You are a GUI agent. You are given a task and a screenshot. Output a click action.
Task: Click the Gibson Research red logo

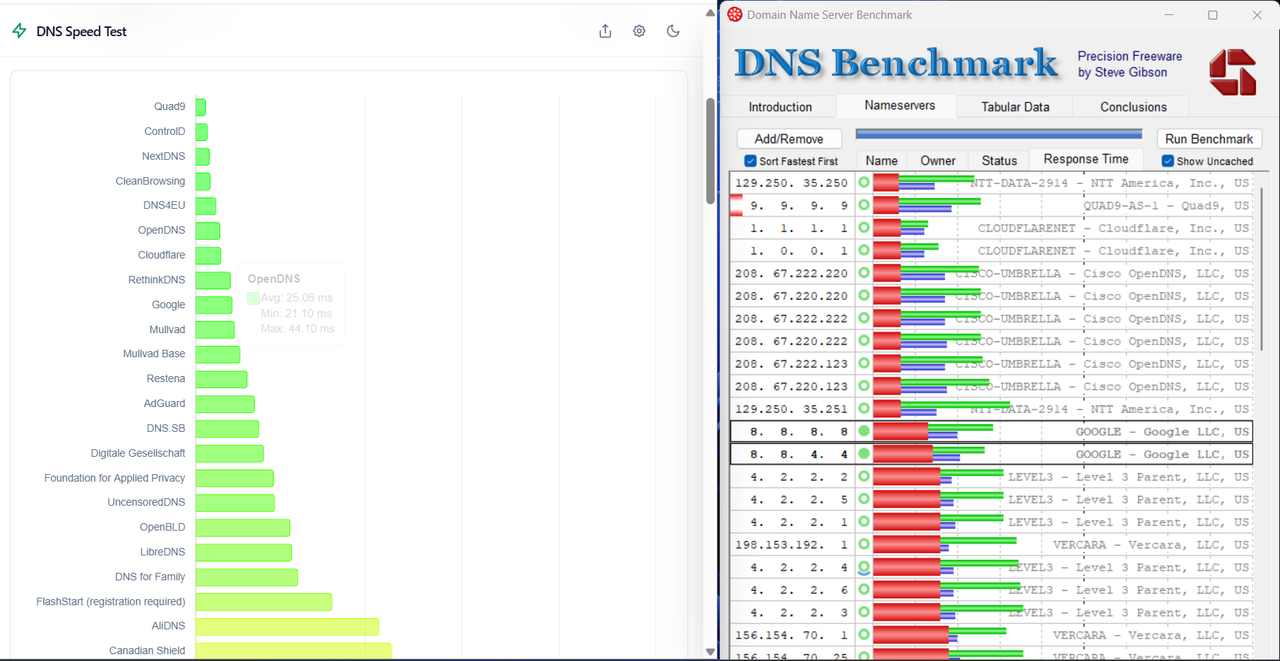coord(1232,72)
